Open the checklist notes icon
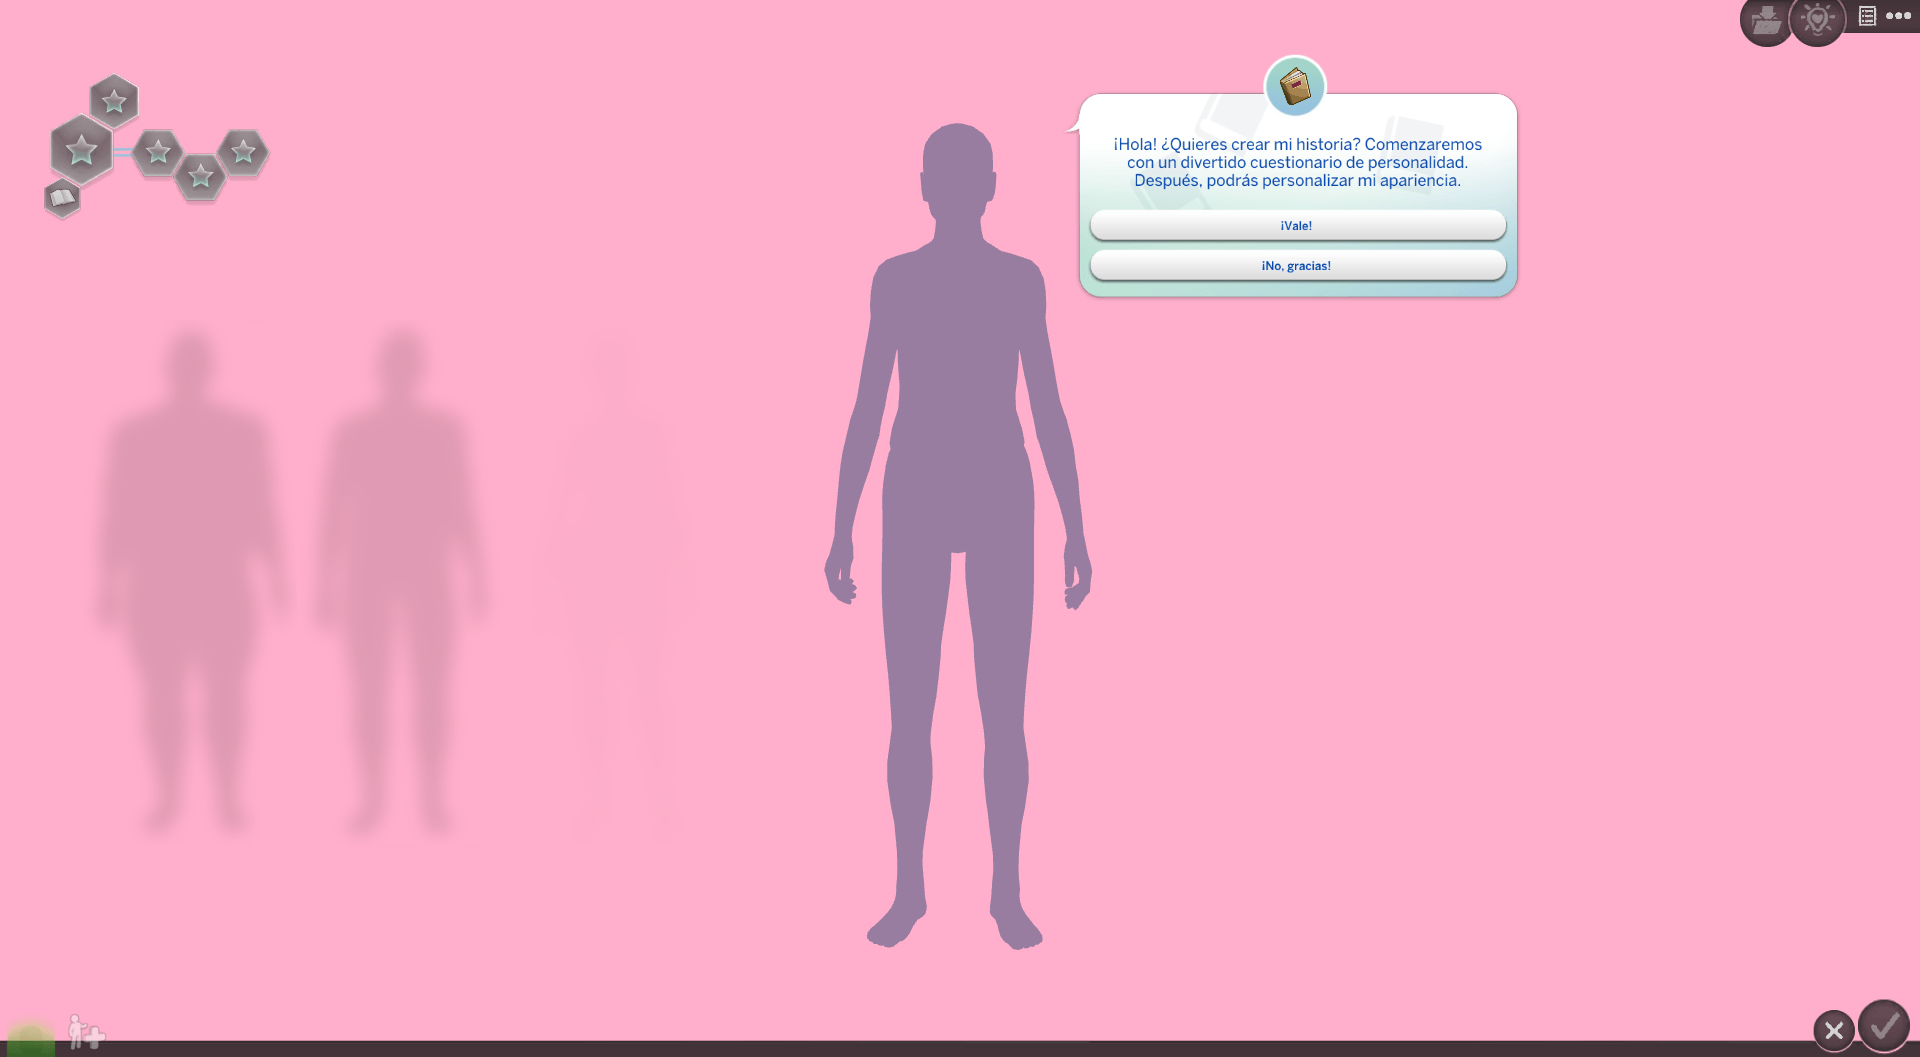 [x=1867, y=16]
